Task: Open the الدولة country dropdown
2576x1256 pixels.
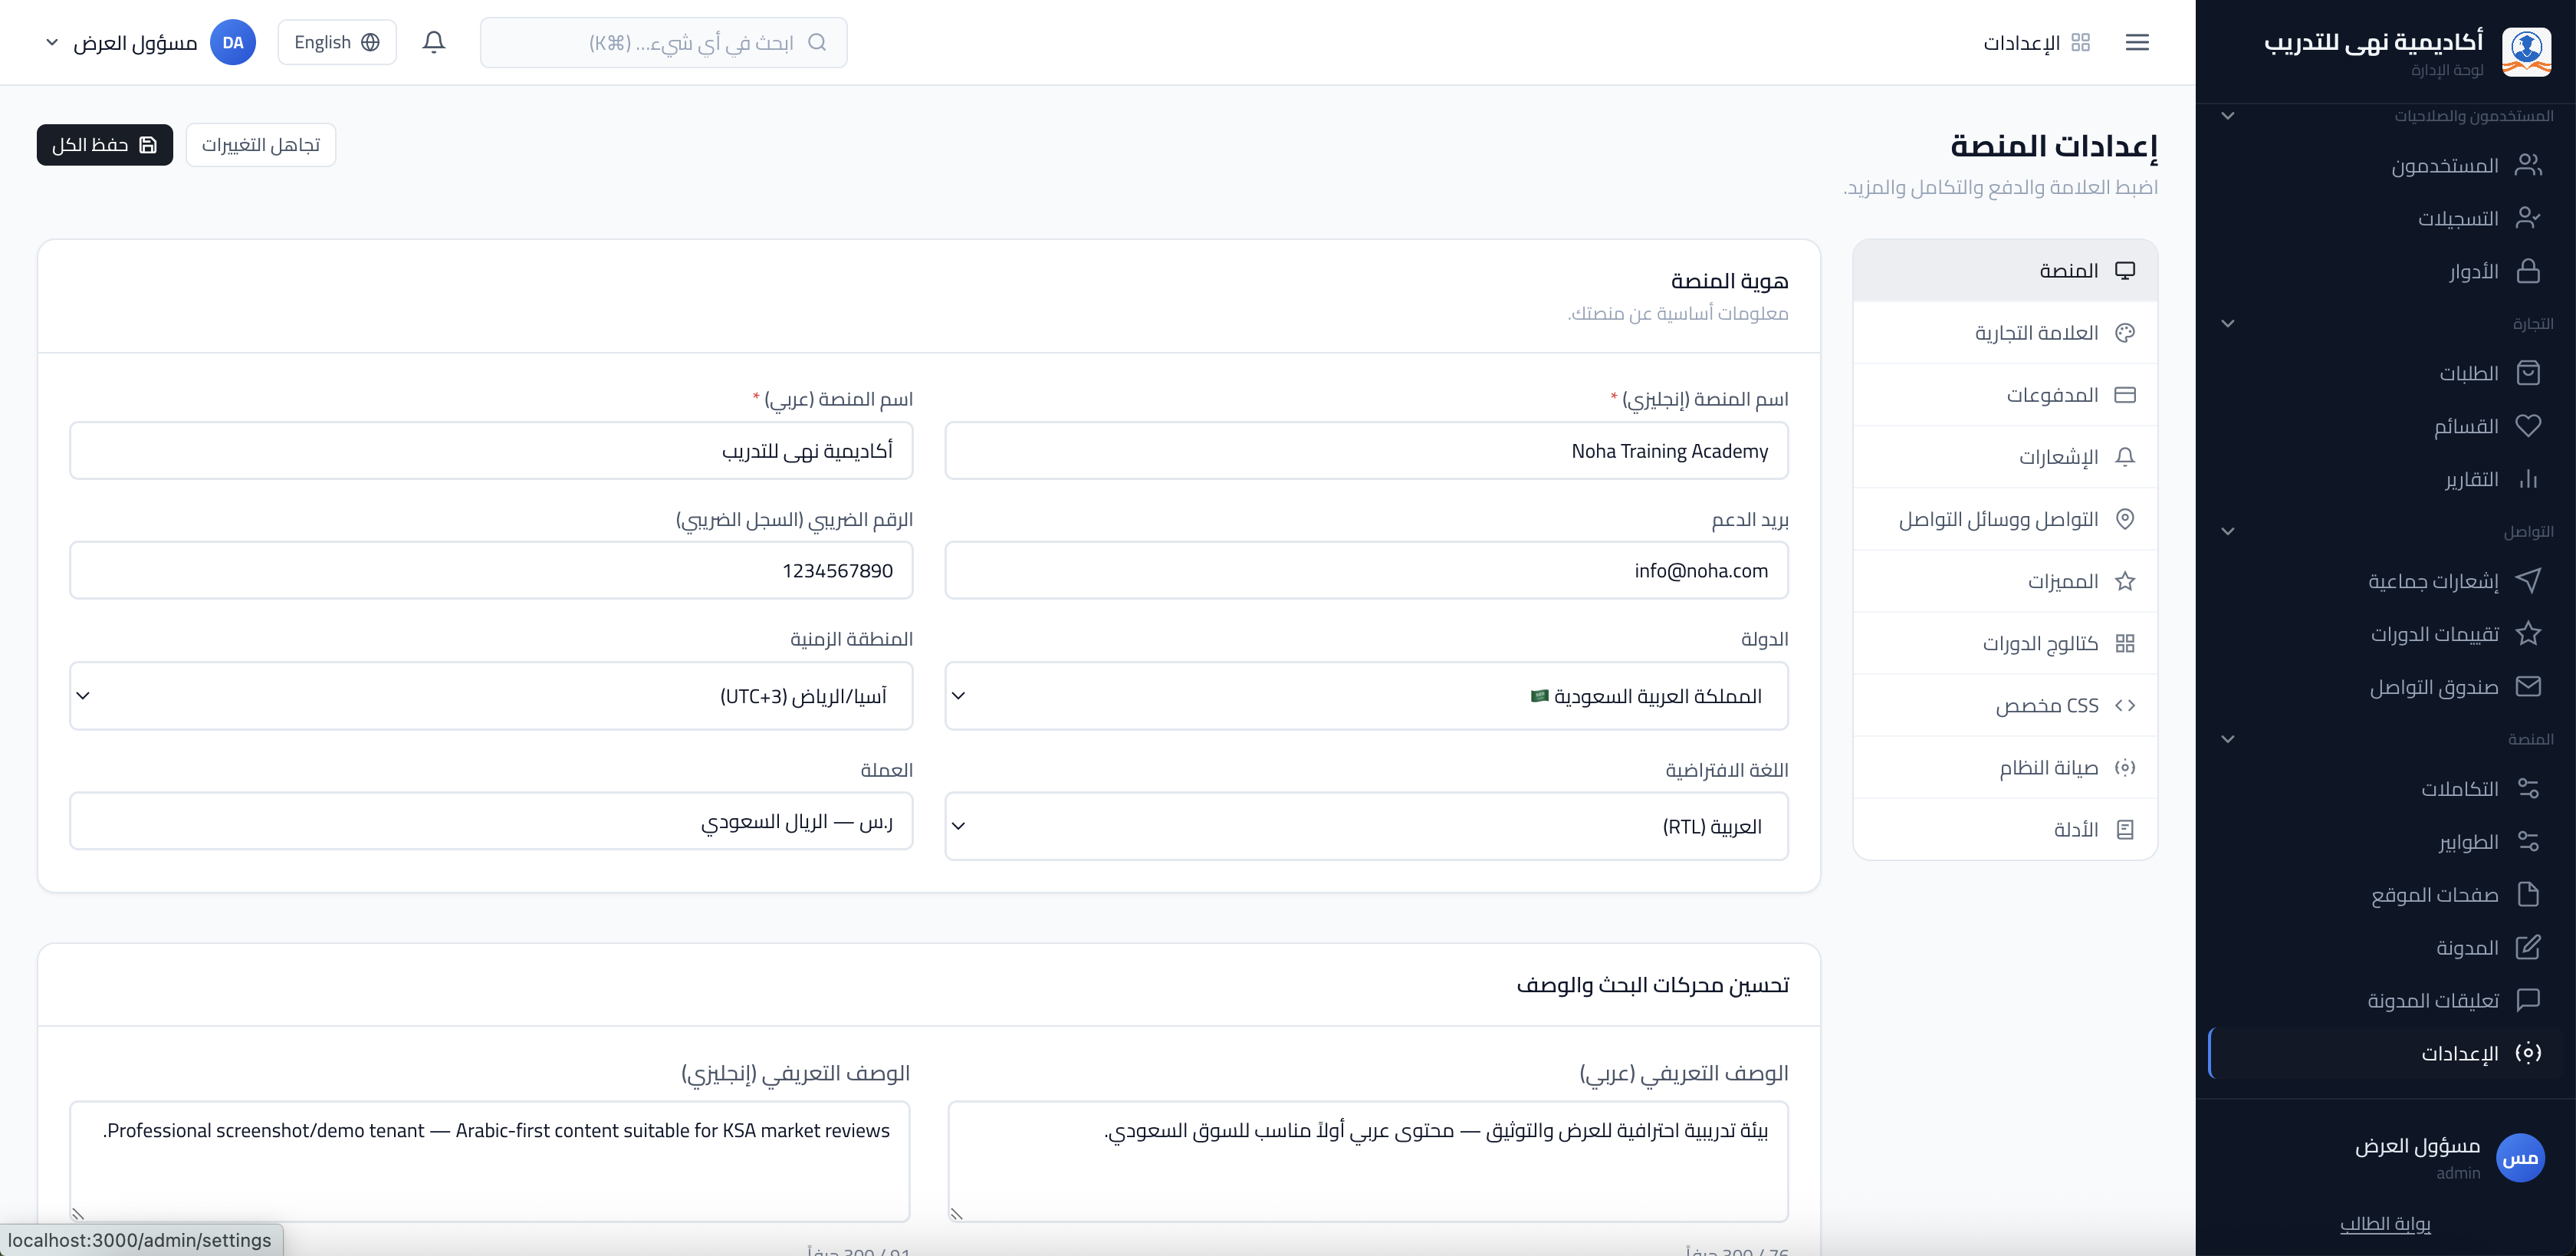Action: coord(1366,696)
